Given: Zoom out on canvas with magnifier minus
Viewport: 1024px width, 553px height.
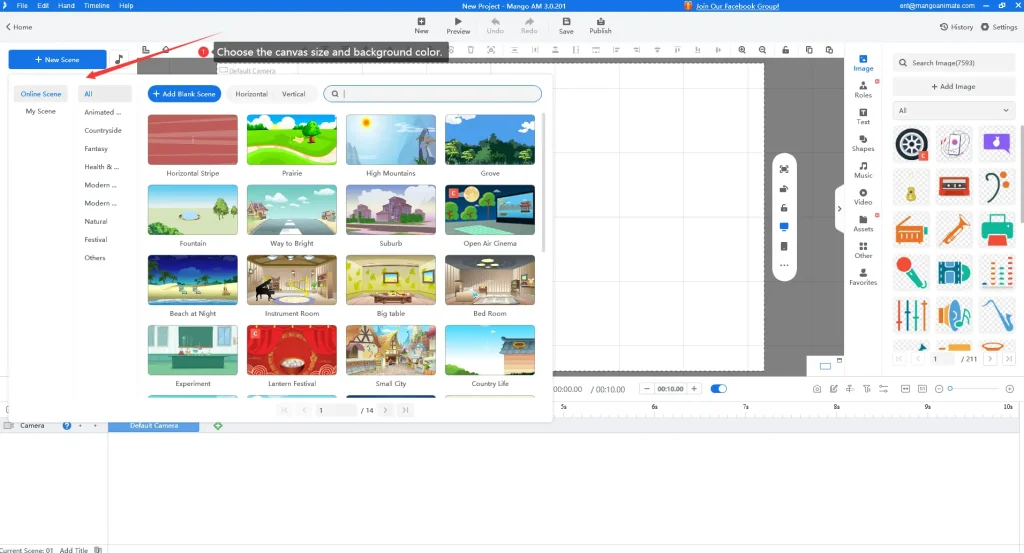Looking at the screenshot, I should point(762,50).
